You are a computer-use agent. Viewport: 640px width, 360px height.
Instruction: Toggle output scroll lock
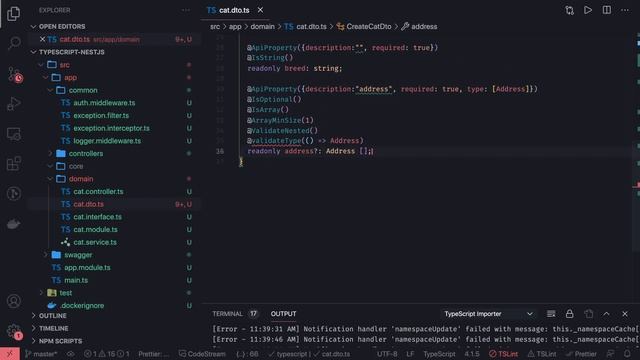point(569,313)
